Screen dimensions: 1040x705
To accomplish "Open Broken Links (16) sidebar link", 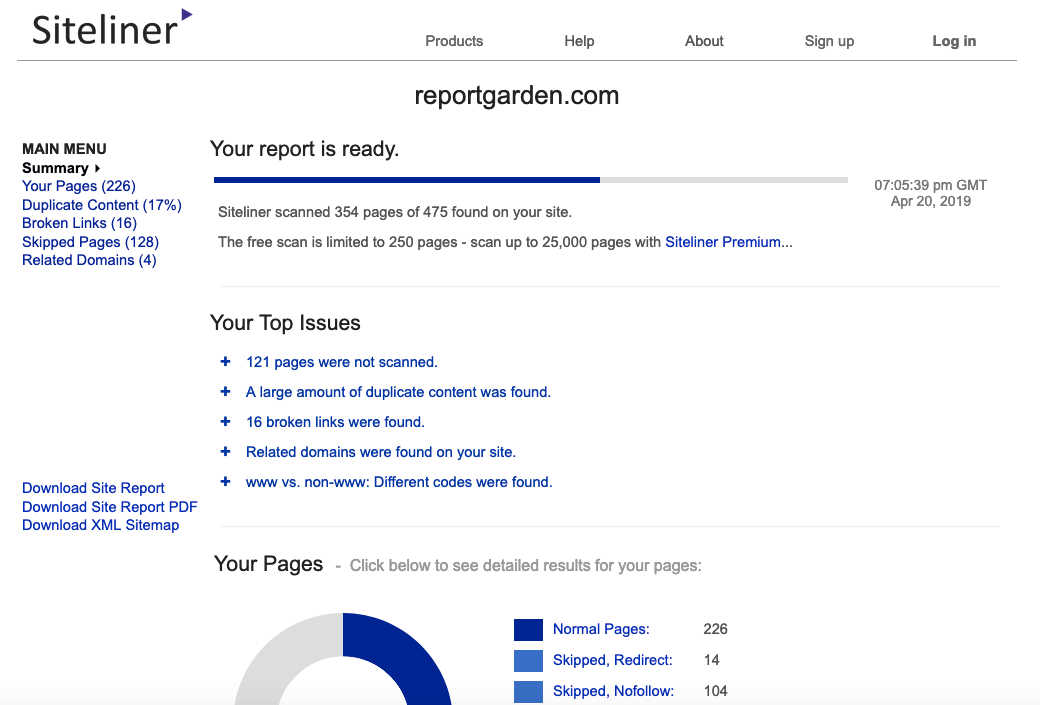I will [80, 224].
